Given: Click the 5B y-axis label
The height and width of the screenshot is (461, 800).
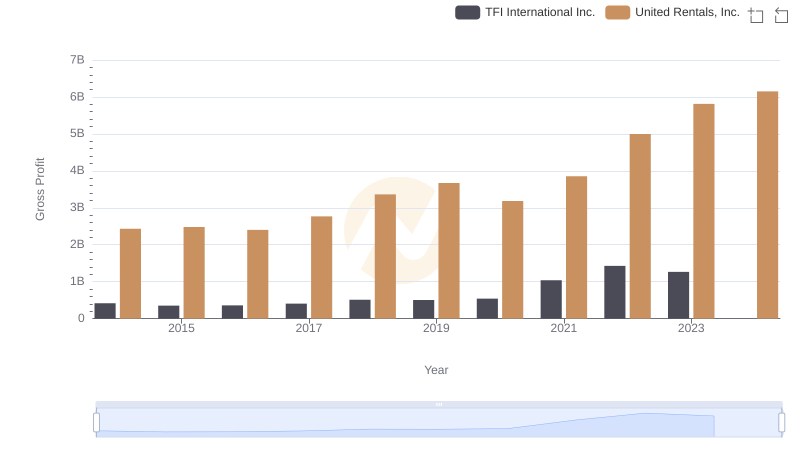Looking at the screenshot, I should (x=77, y=134).
